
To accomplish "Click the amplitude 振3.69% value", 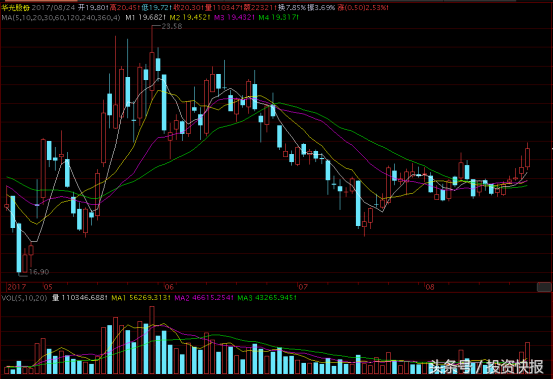I will click(x=321, y=7).
